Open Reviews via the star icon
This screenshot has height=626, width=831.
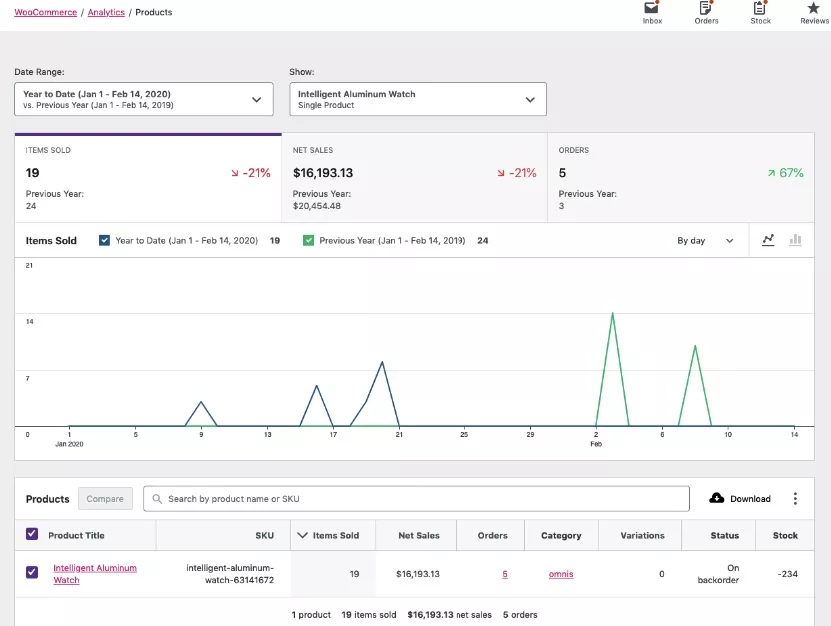tap(813, 13)
